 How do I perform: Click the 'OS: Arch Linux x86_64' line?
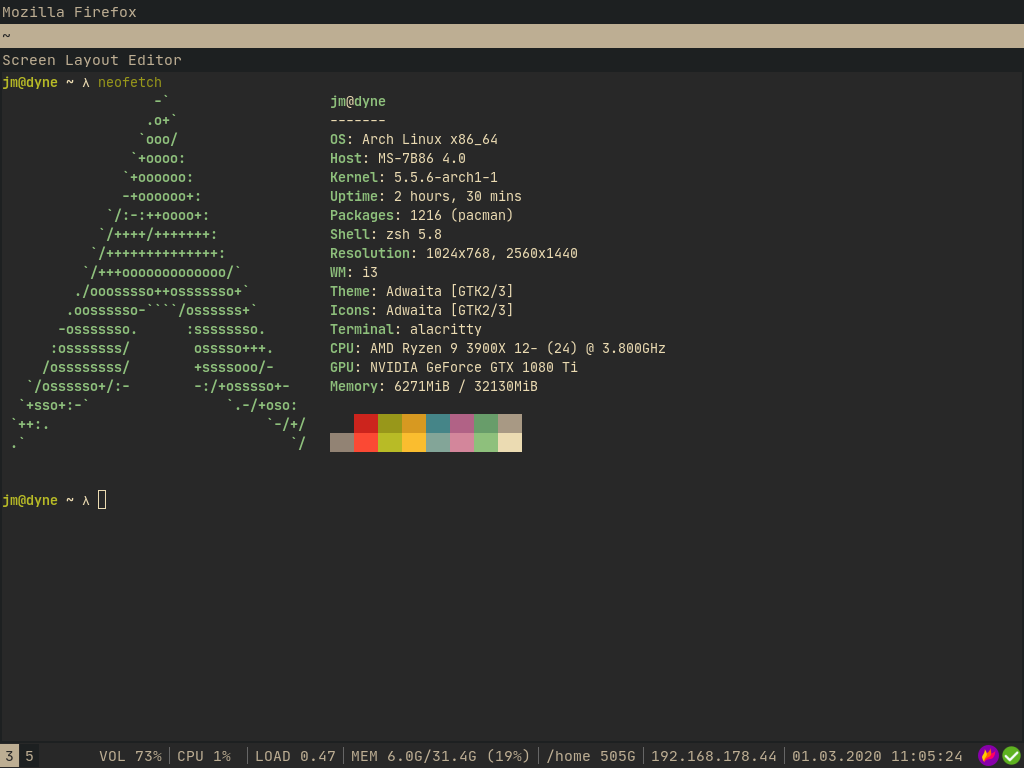(x=414, y=139)
